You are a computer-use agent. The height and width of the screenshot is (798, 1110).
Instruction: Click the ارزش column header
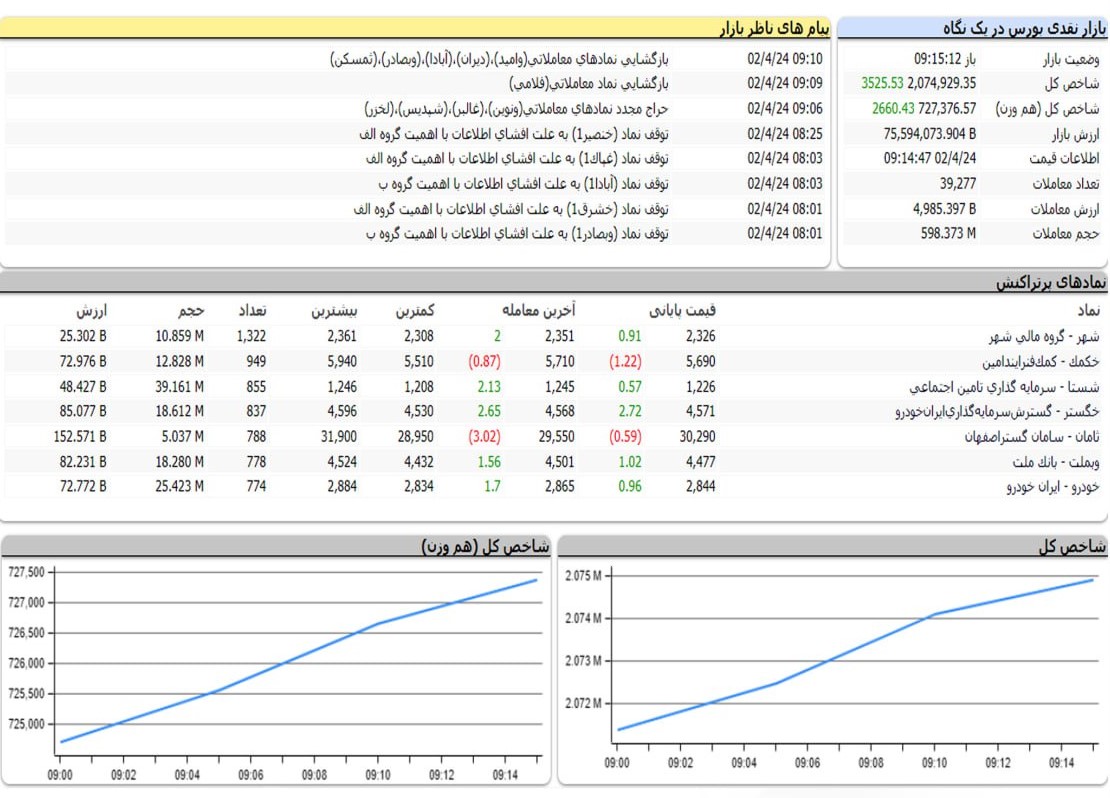[92, 310]
